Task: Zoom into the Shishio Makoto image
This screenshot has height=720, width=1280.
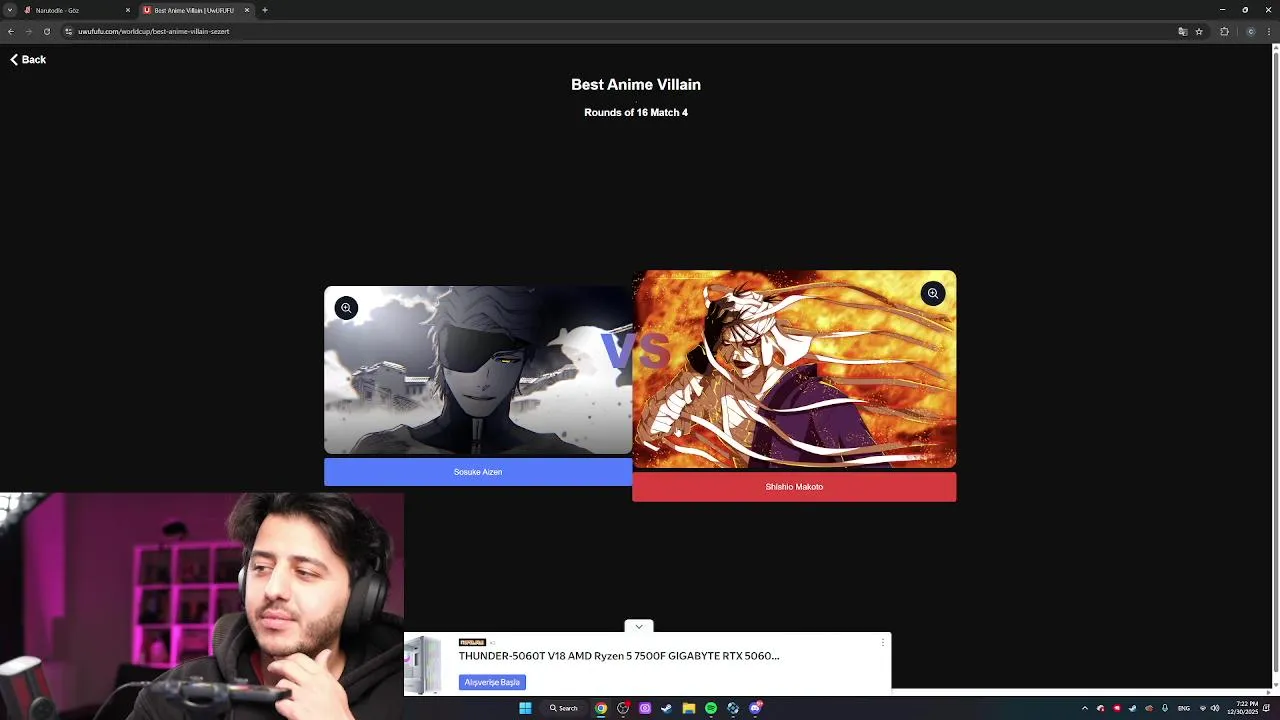Action: click(932, 293)
